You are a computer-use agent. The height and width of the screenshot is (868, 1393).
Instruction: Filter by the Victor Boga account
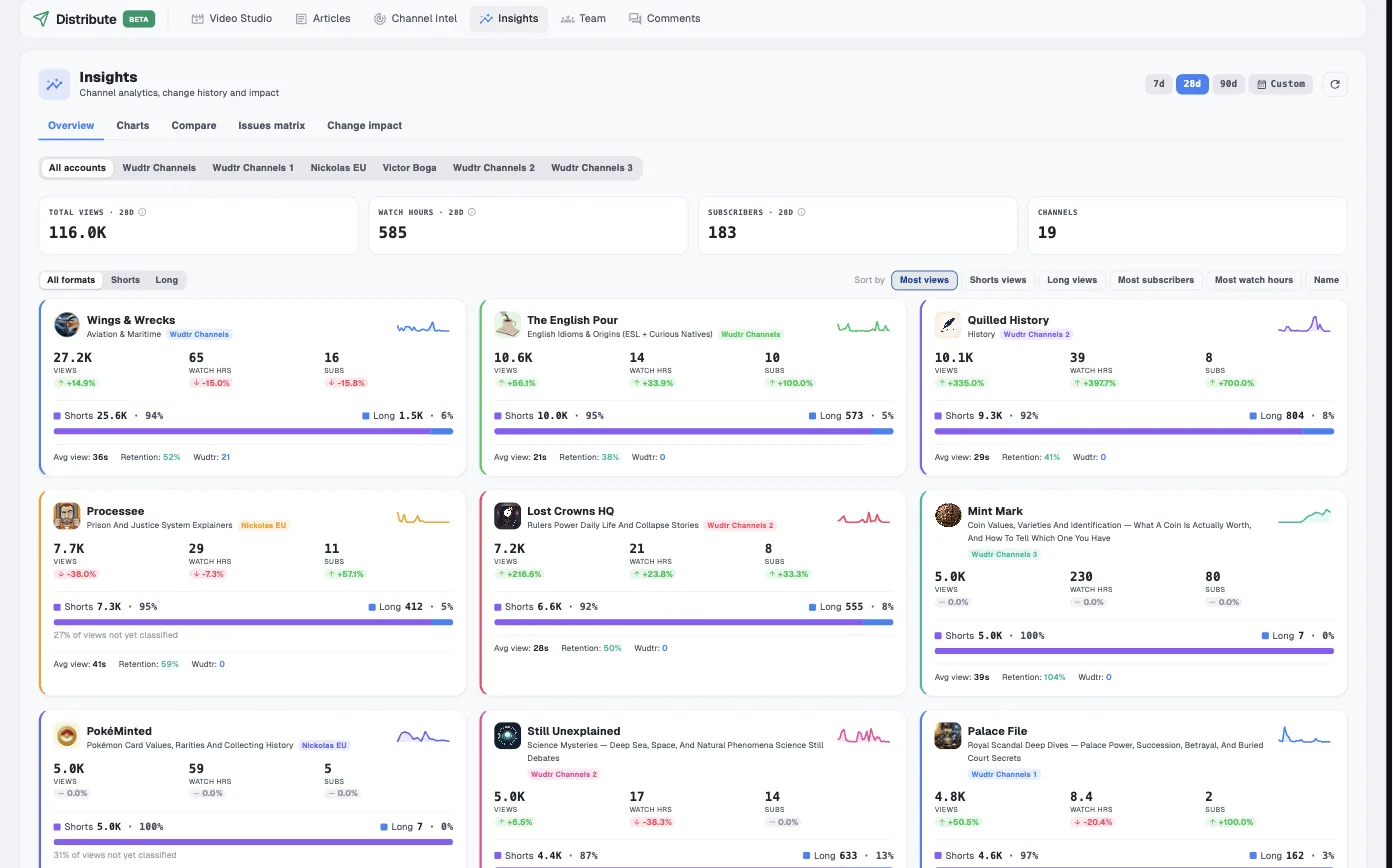point(410,168)
